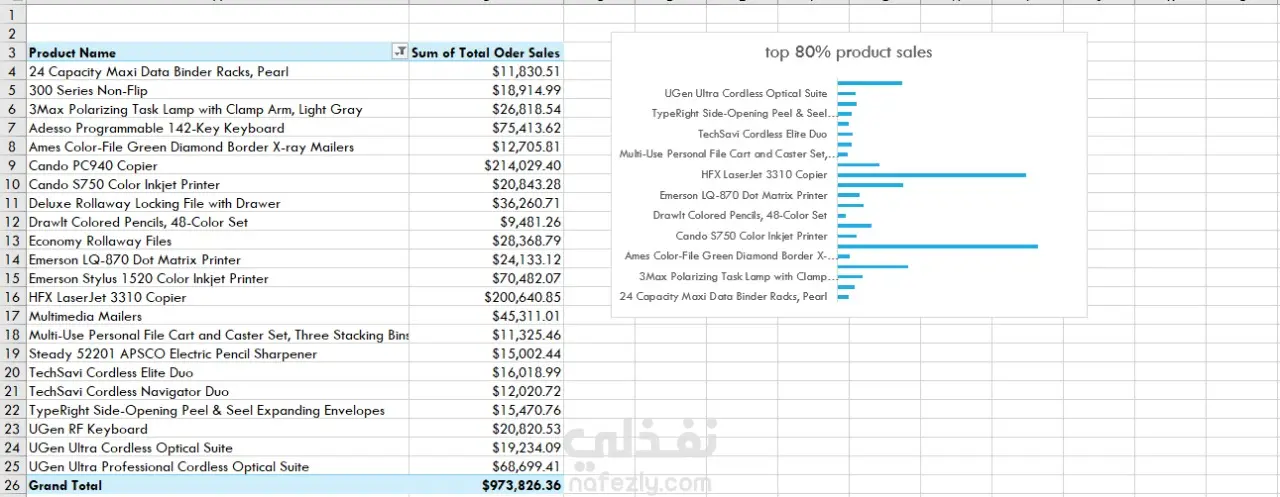The image size is (1280, 497).
Task: Select TypeRight Side-Opening Peel & Seel table cell
Action: coord(217,410)
